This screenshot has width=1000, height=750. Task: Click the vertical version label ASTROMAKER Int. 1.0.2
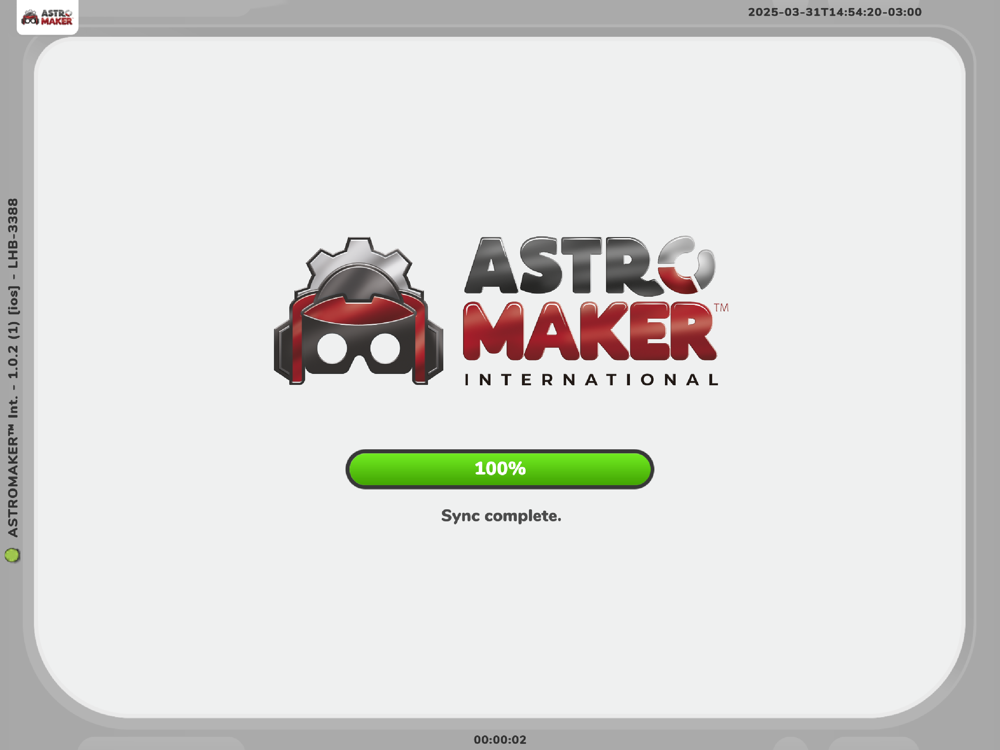13,367
